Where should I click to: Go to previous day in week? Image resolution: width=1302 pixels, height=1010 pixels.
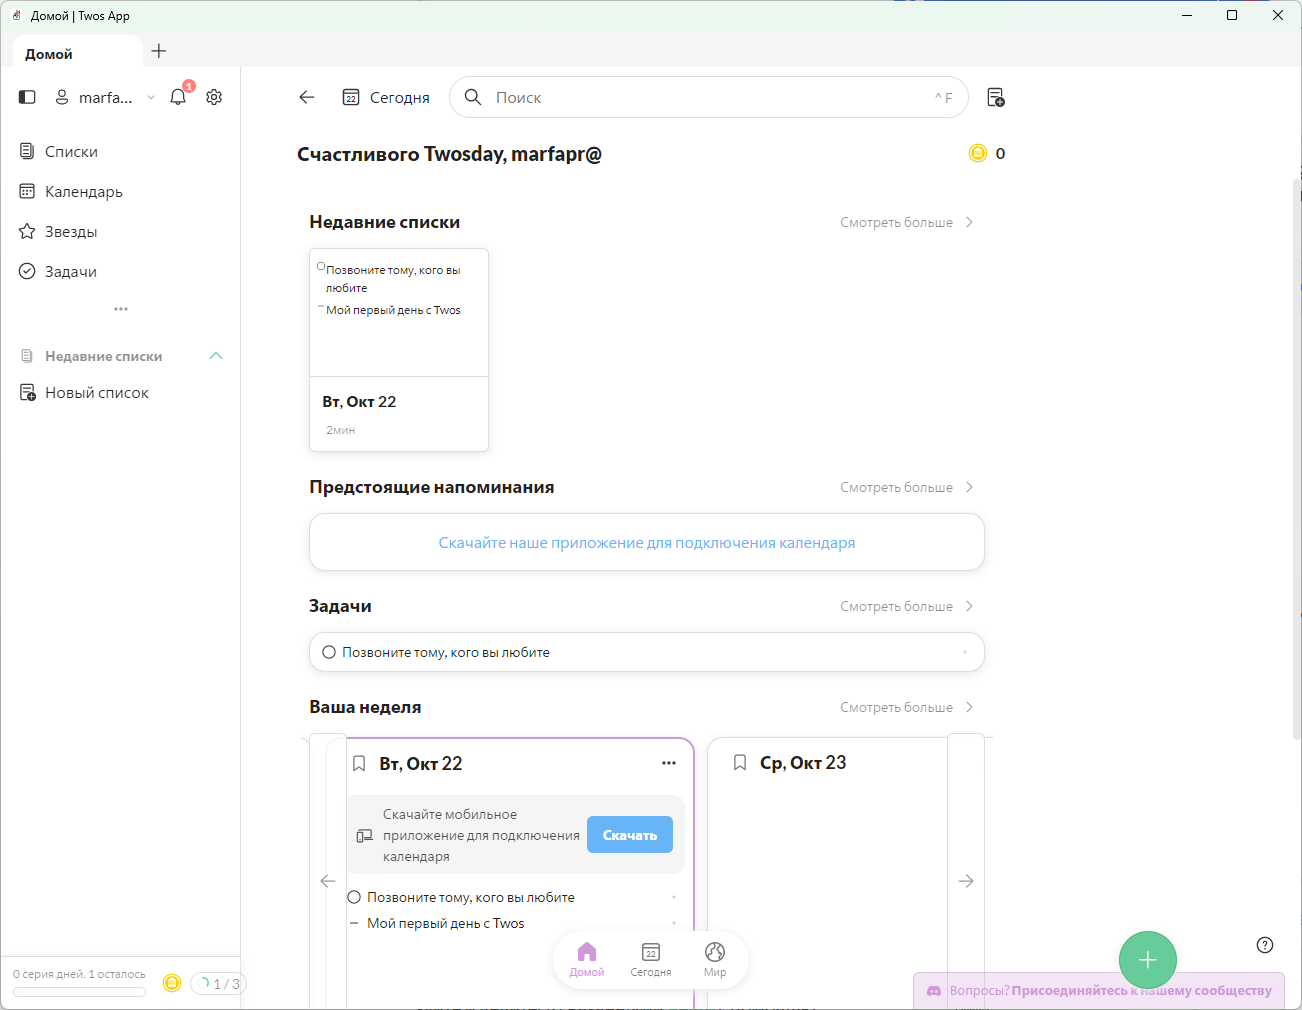click(x=327, y=881)
